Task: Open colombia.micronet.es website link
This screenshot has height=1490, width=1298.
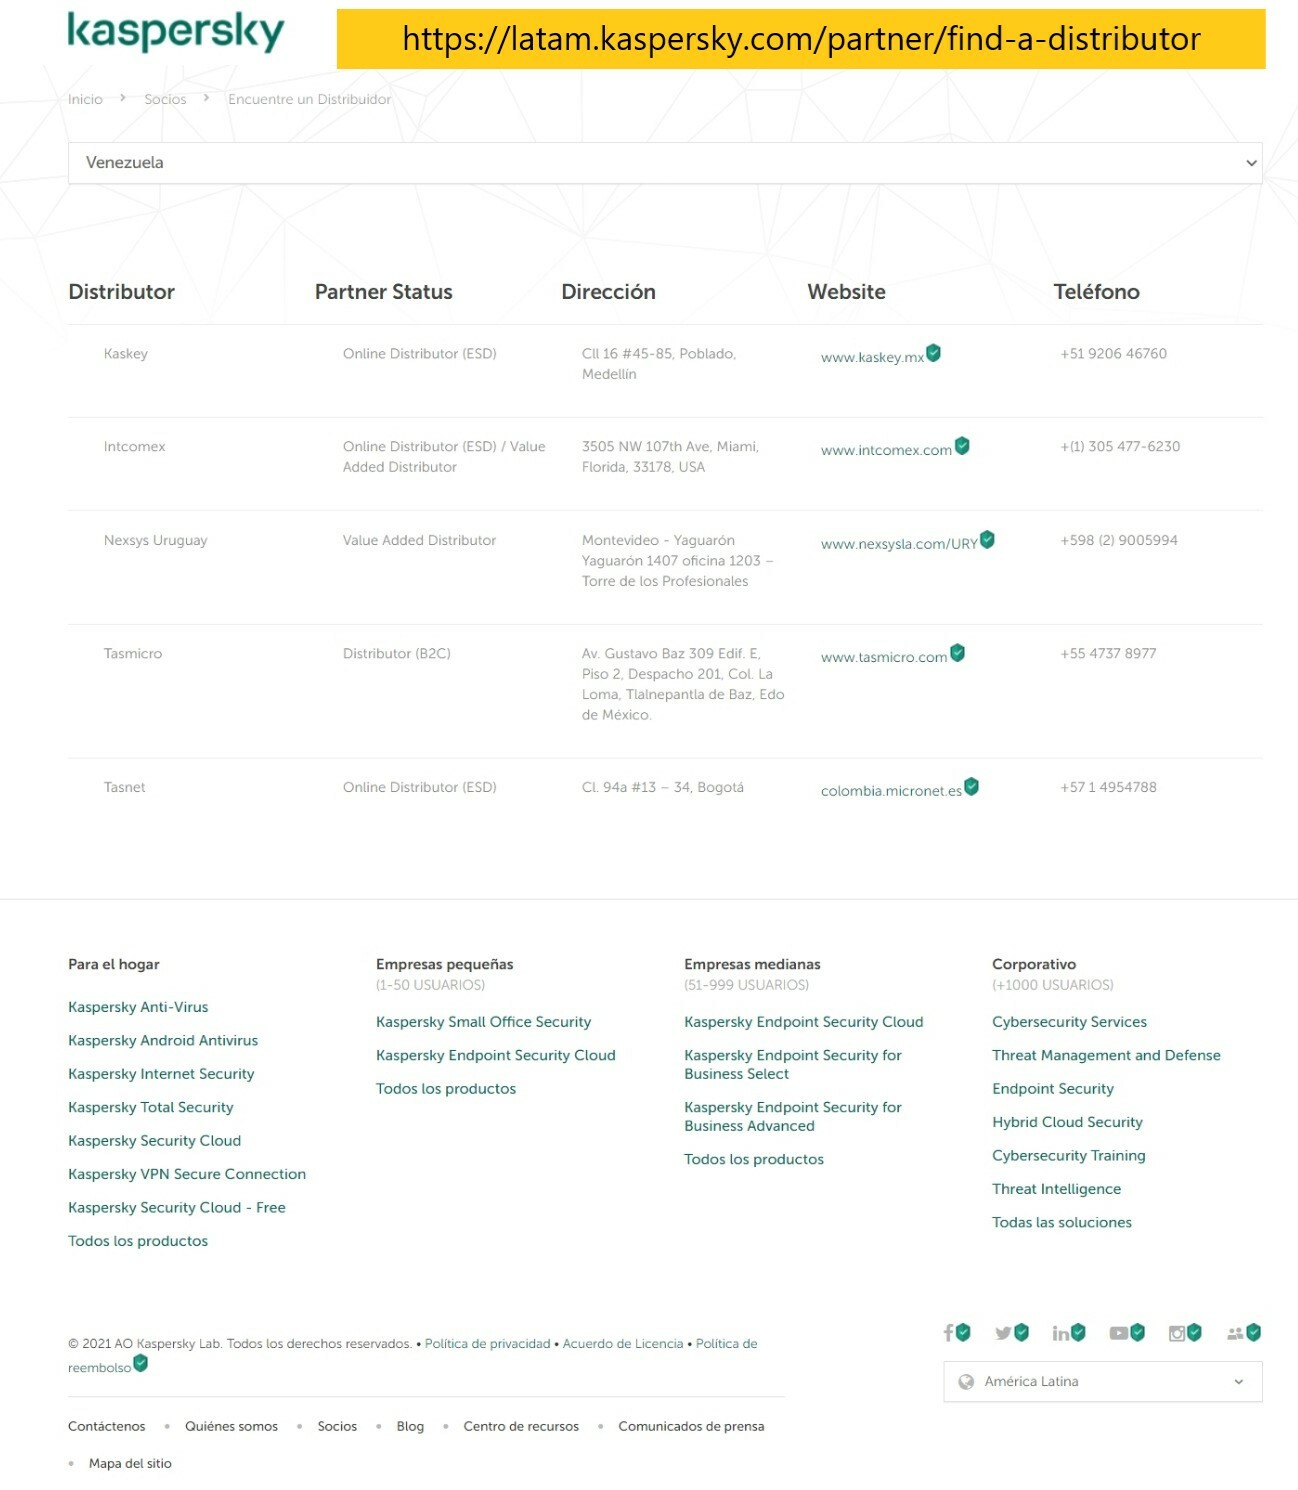Action: [891, 791]
